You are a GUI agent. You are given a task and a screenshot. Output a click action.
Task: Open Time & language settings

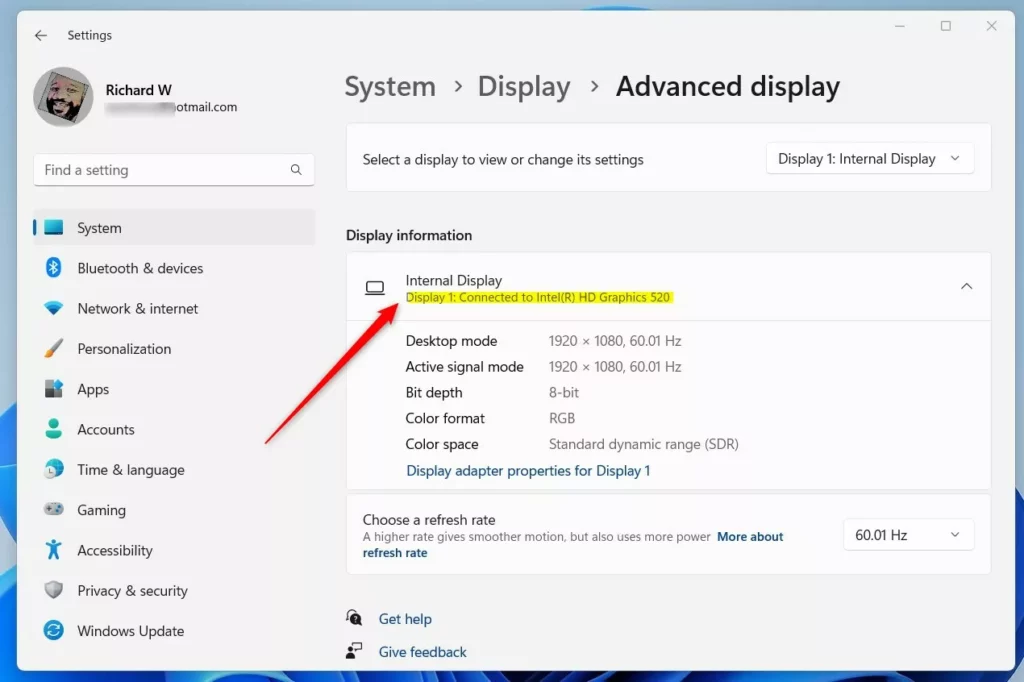174,470
